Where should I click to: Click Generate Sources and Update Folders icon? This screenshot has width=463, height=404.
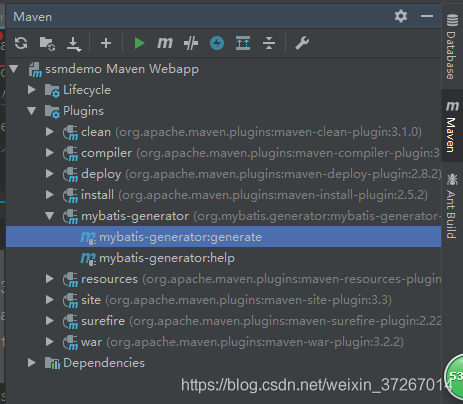click(47, 43)
